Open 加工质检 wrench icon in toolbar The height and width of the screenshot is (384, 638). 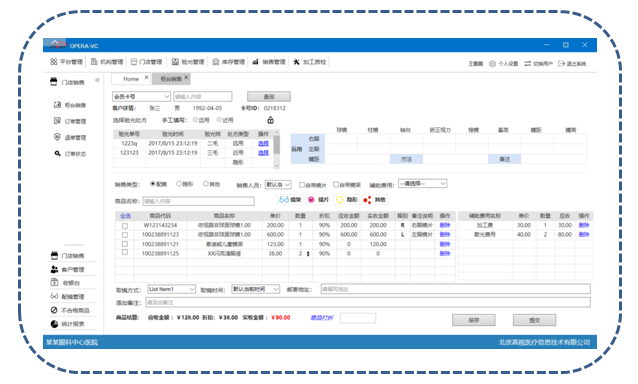point(296,62)
